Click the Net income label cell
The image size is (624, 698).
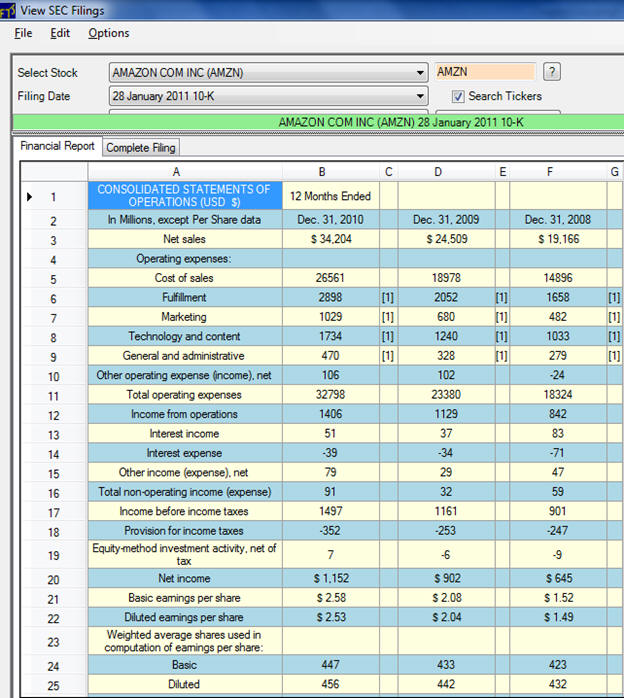pyautogui.click(x=185, y=578)
